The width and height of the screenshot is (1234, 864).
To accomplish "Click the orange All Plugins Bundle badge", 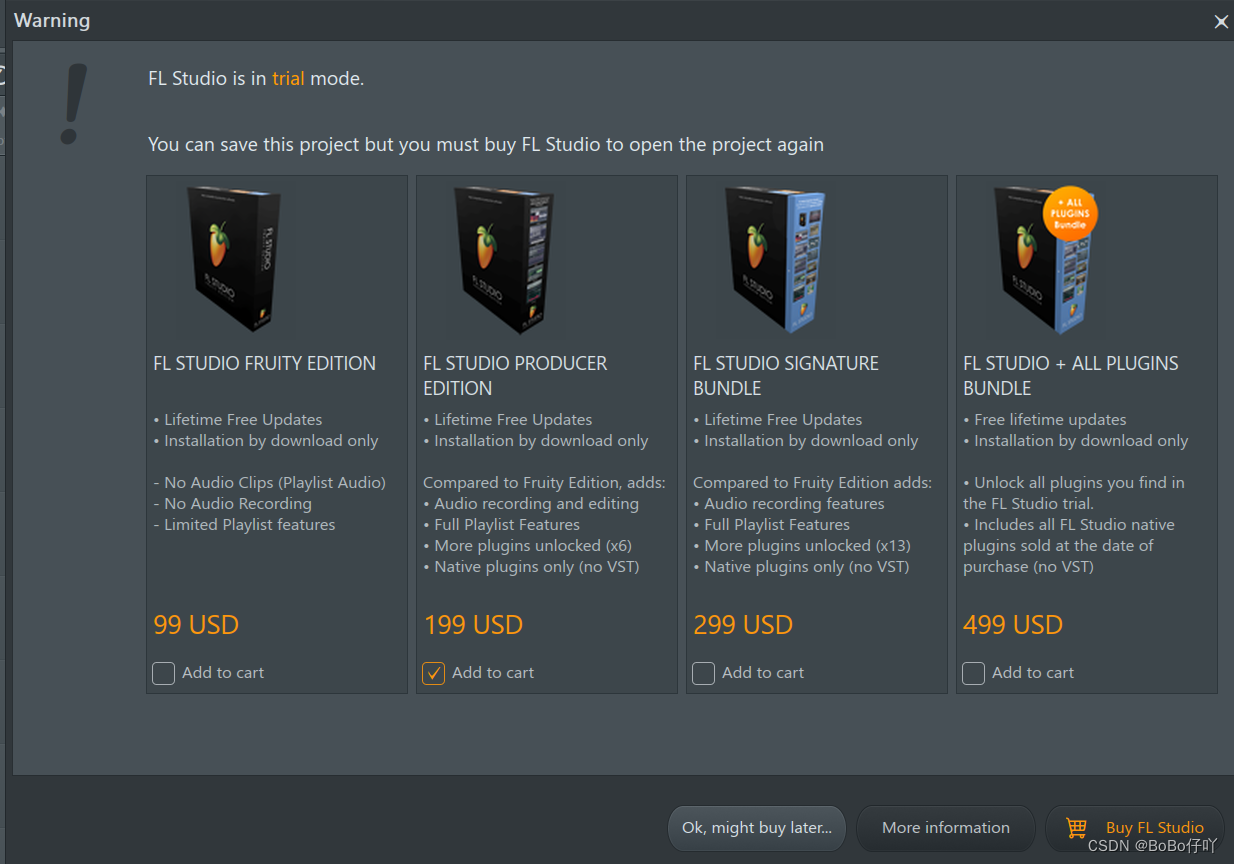I will [1070, 213].
